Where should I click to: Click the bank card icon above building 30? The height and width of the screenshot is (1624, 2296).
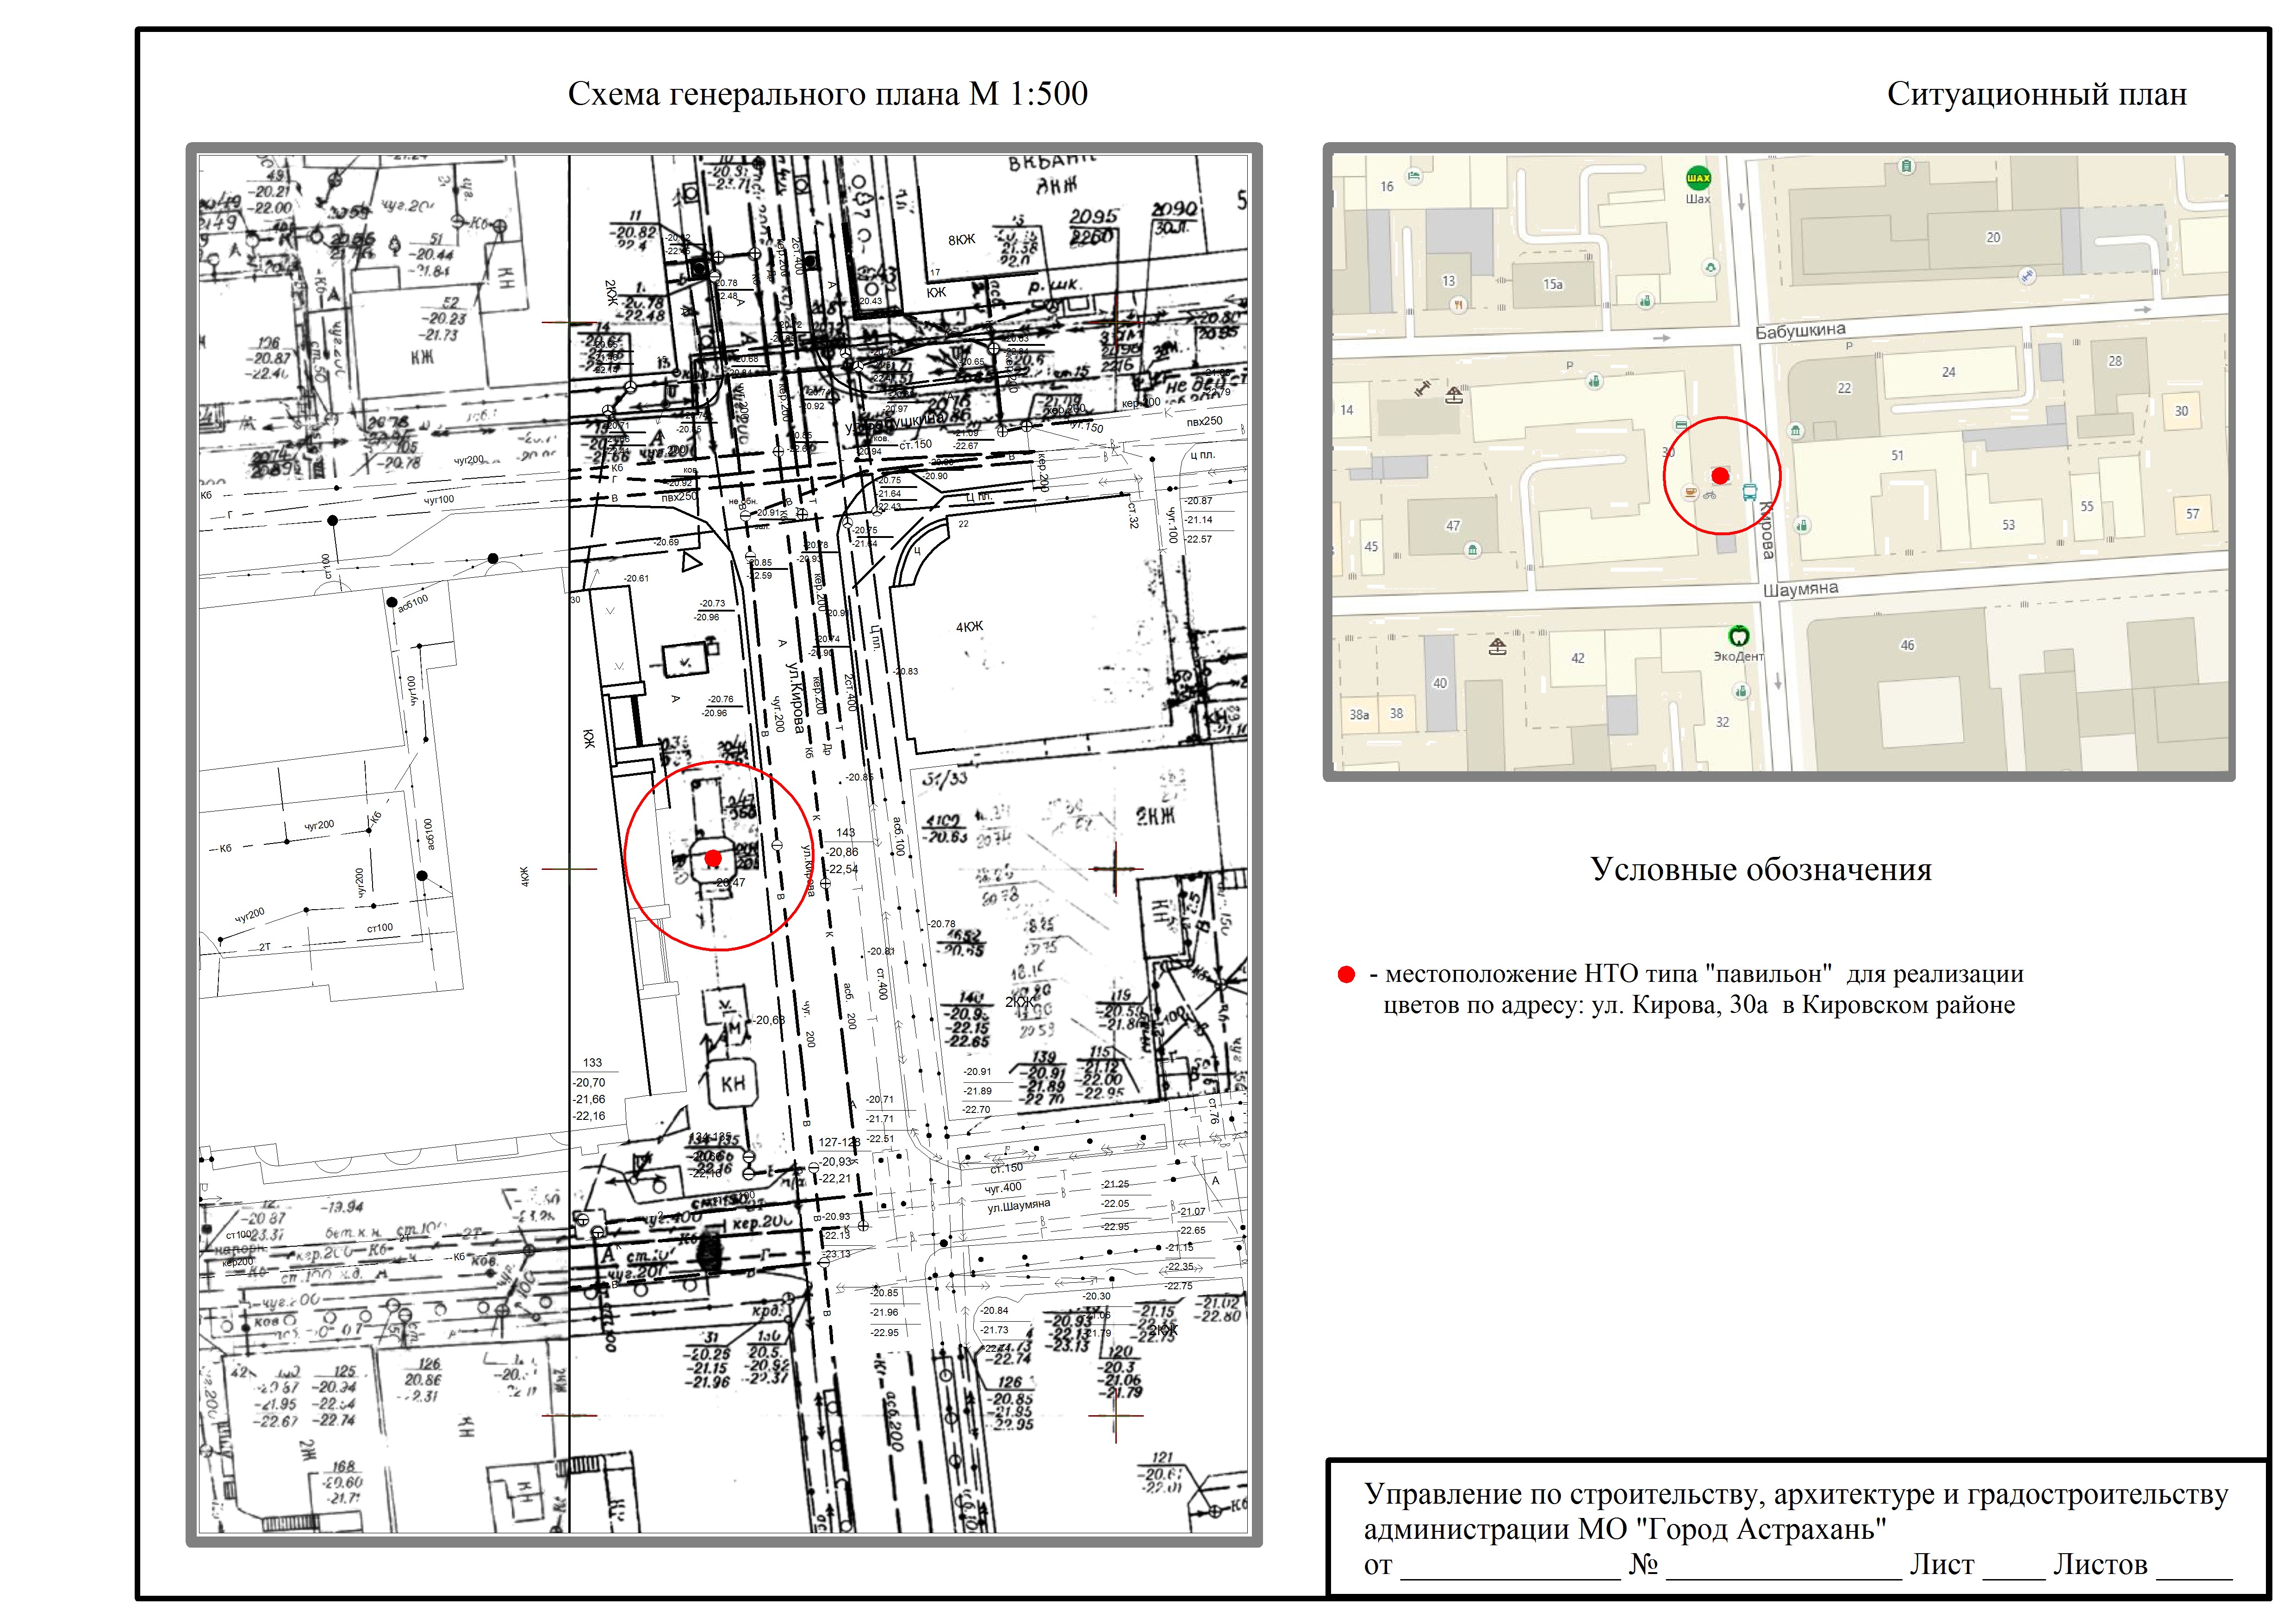1681,425
